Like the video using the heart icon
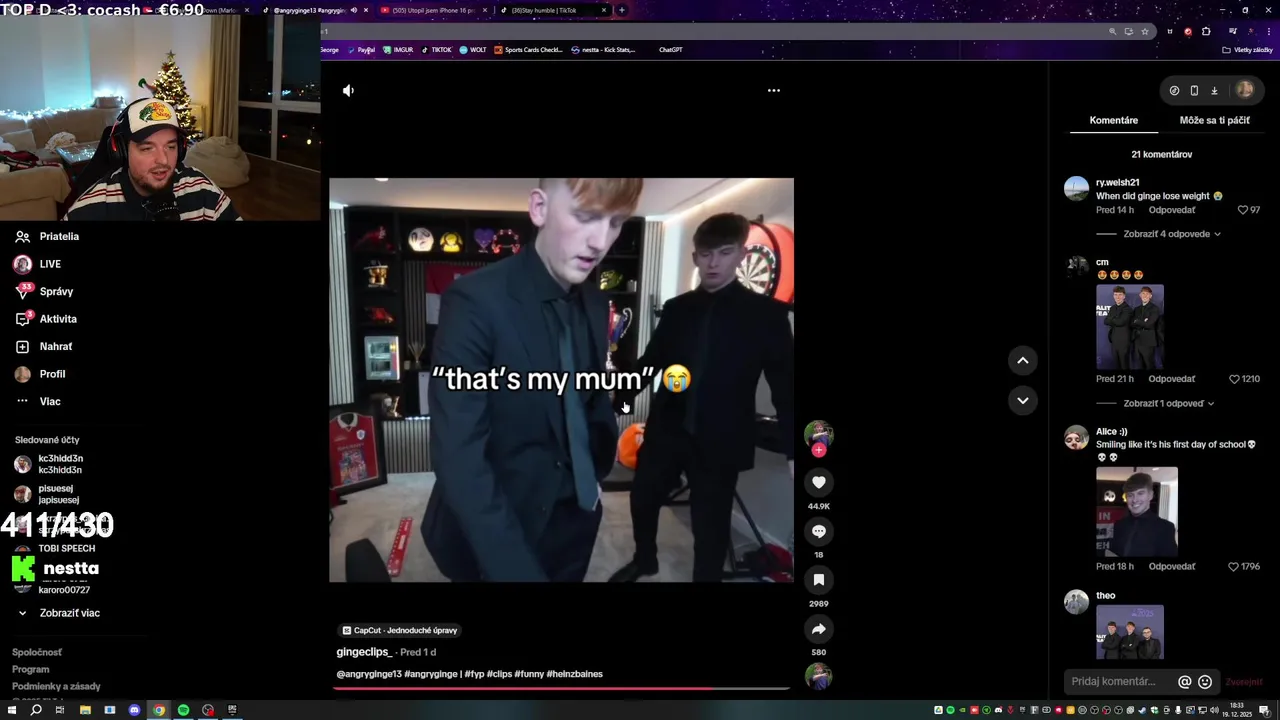Image resolution: width=1280 pixels, height=720 pixels. [818, 482]
